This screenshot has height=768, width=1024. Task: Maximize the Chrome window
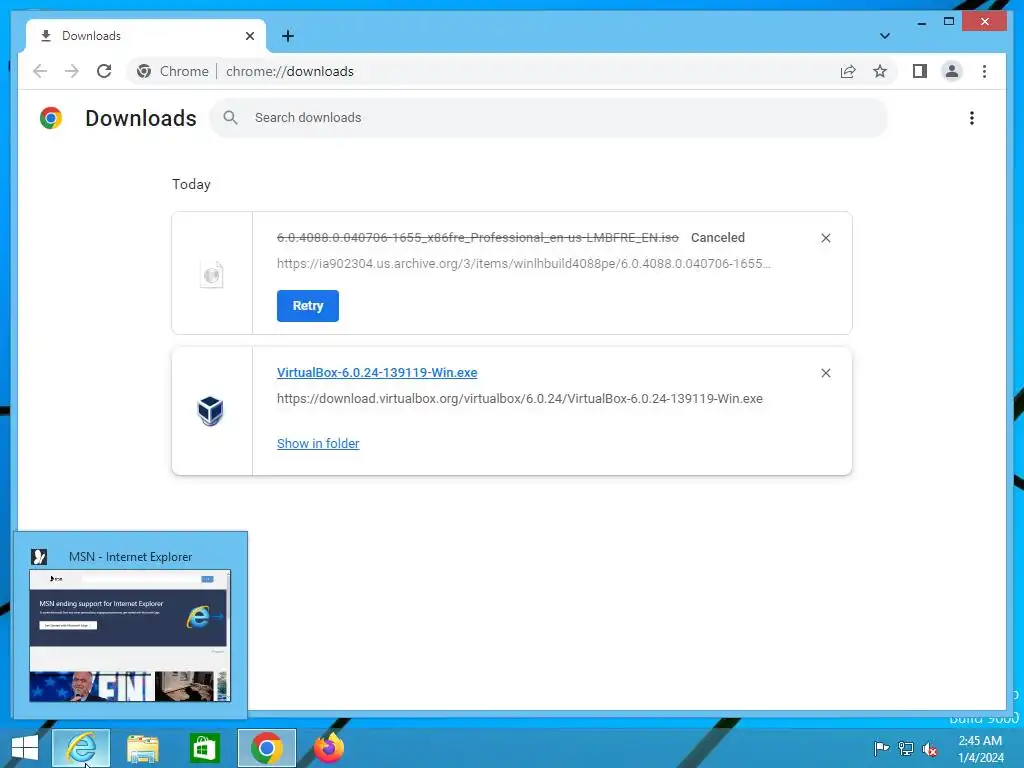click(x=949, y=22)
